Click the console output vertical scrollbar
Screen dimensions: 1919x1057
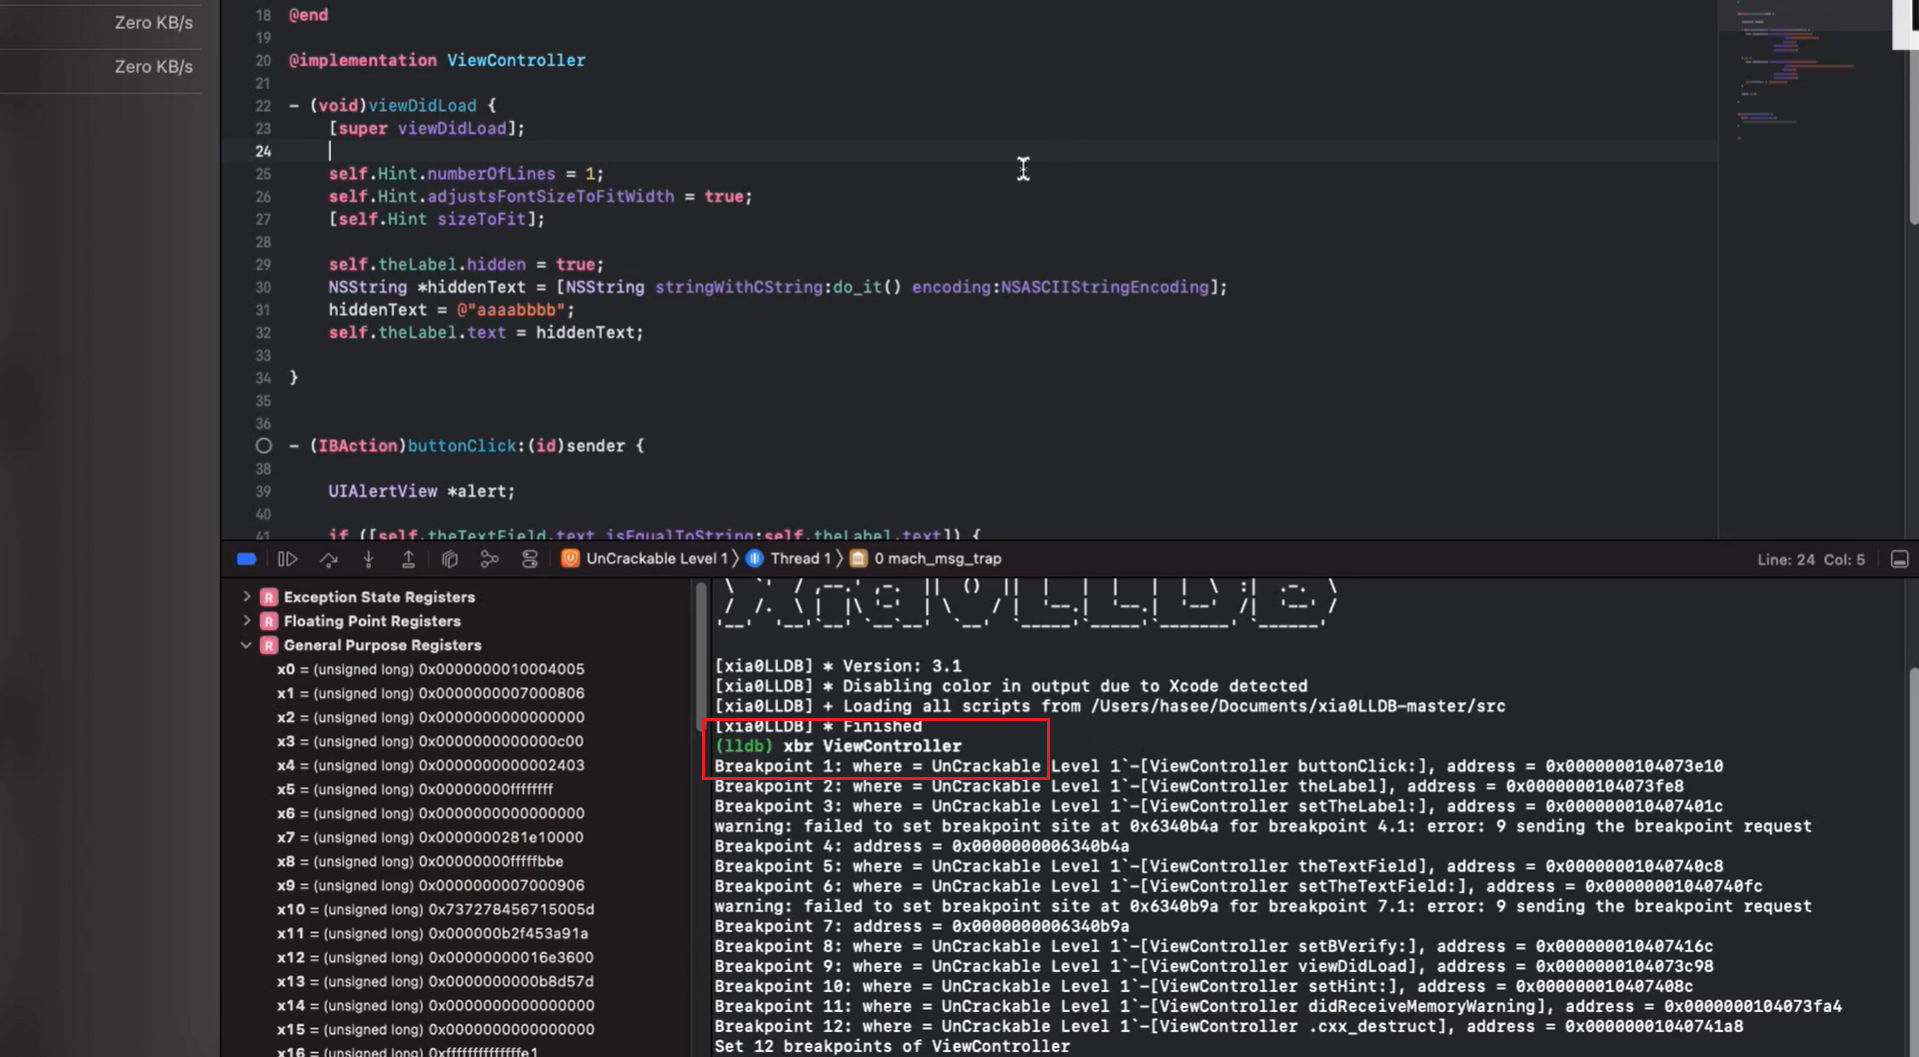(1912, 860)
